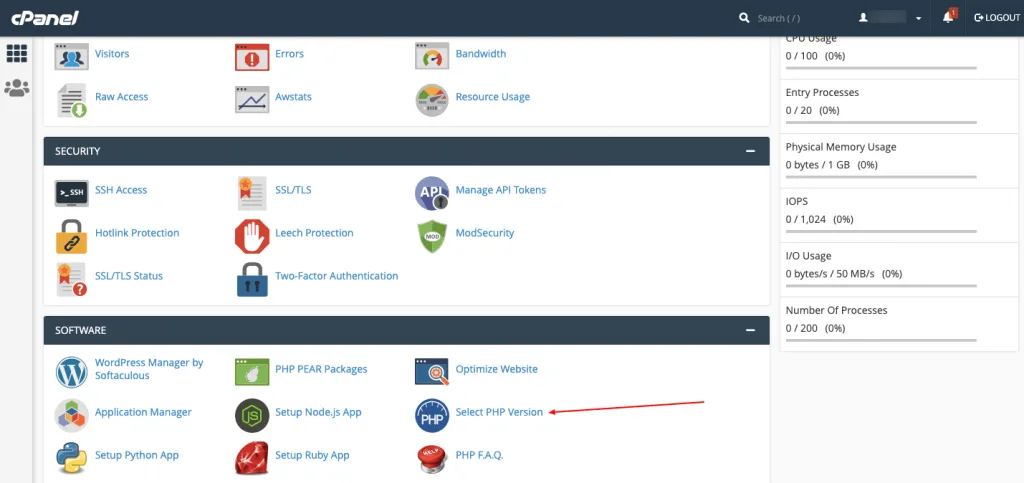Click the SSH Access terminal icon

pos(71,193)
